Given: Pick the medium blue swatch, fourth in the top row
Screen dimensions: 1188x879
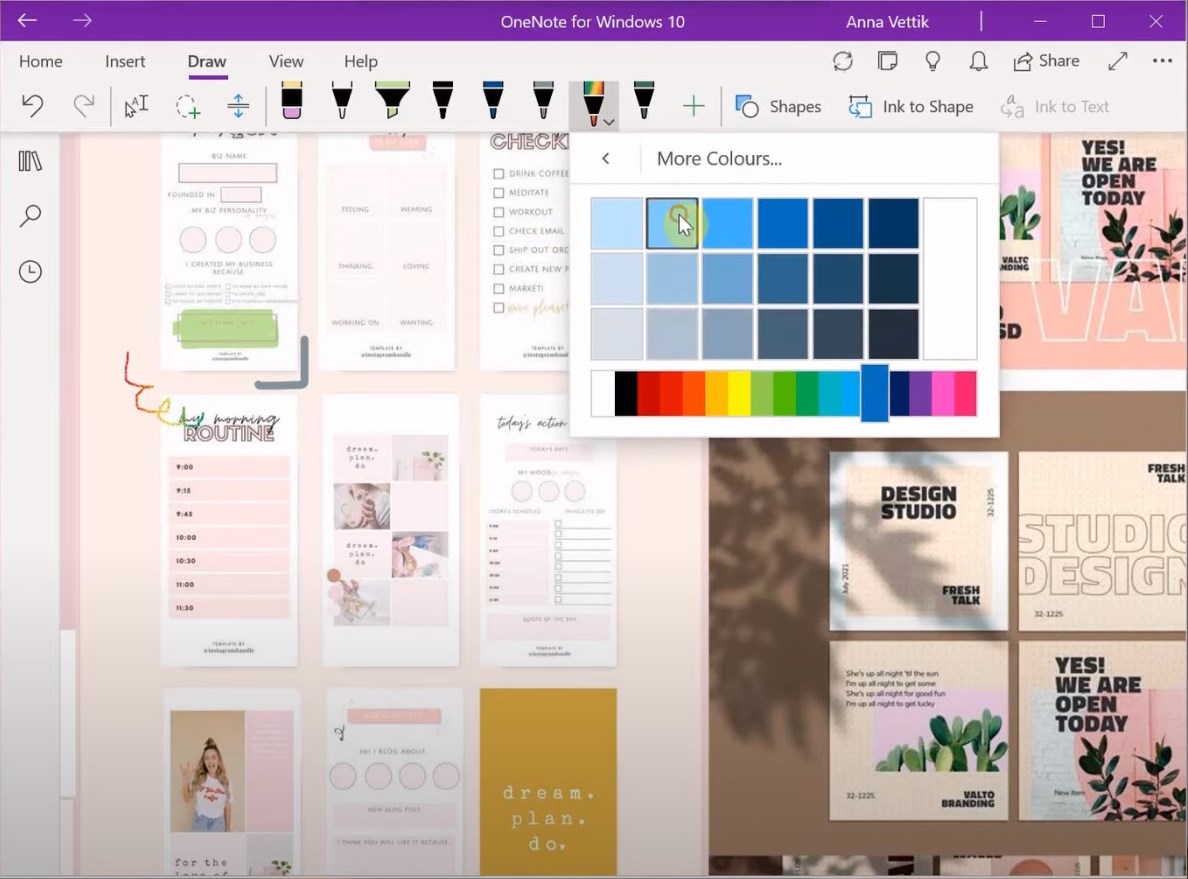Looking at the screenshot, I should 783,224.
